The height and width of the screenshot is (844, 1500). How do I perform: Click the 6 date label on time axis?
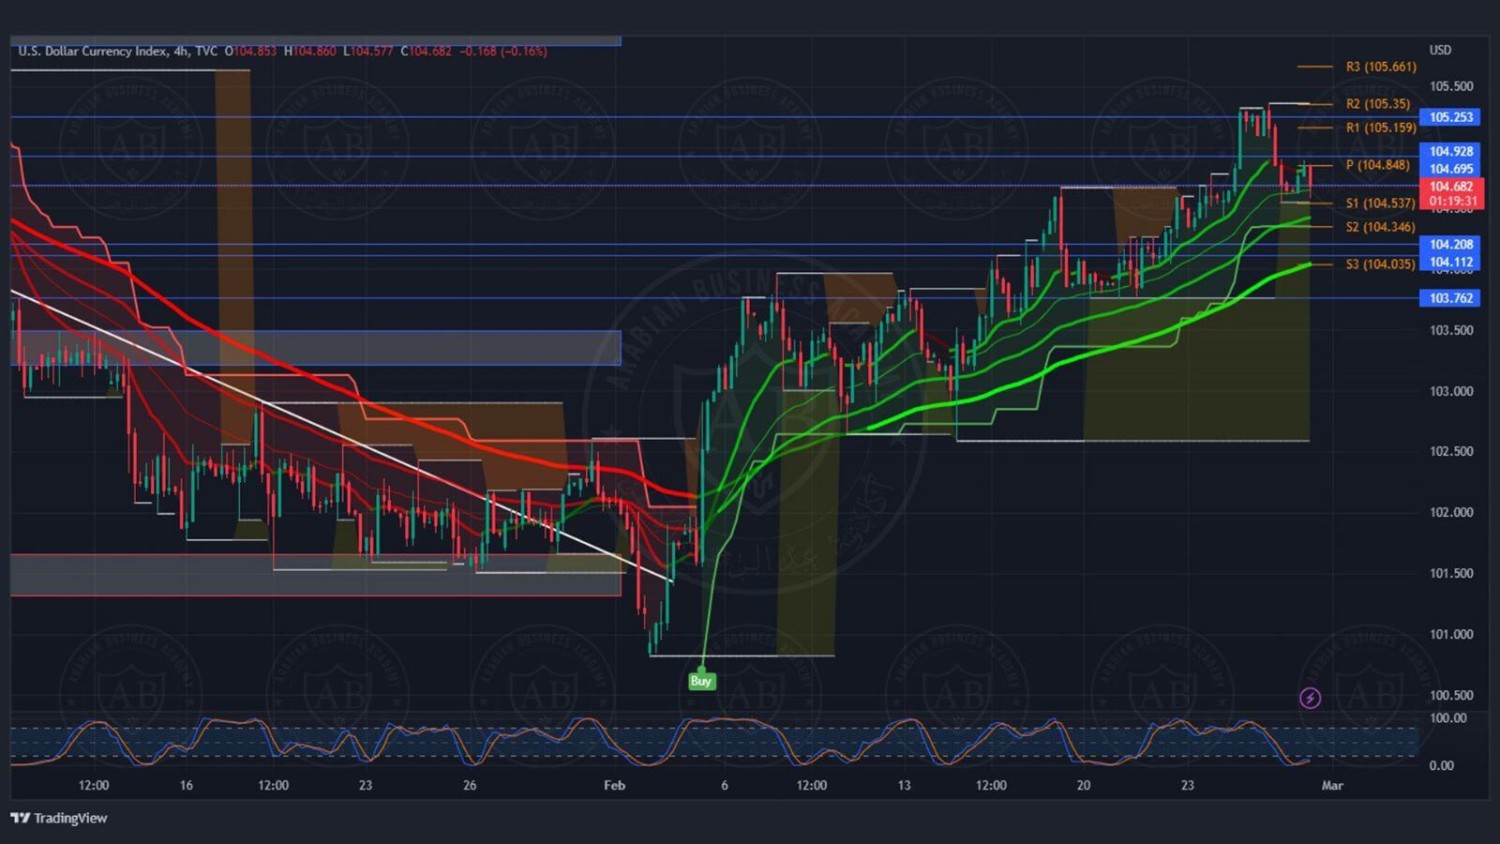[x=725, y=786]
